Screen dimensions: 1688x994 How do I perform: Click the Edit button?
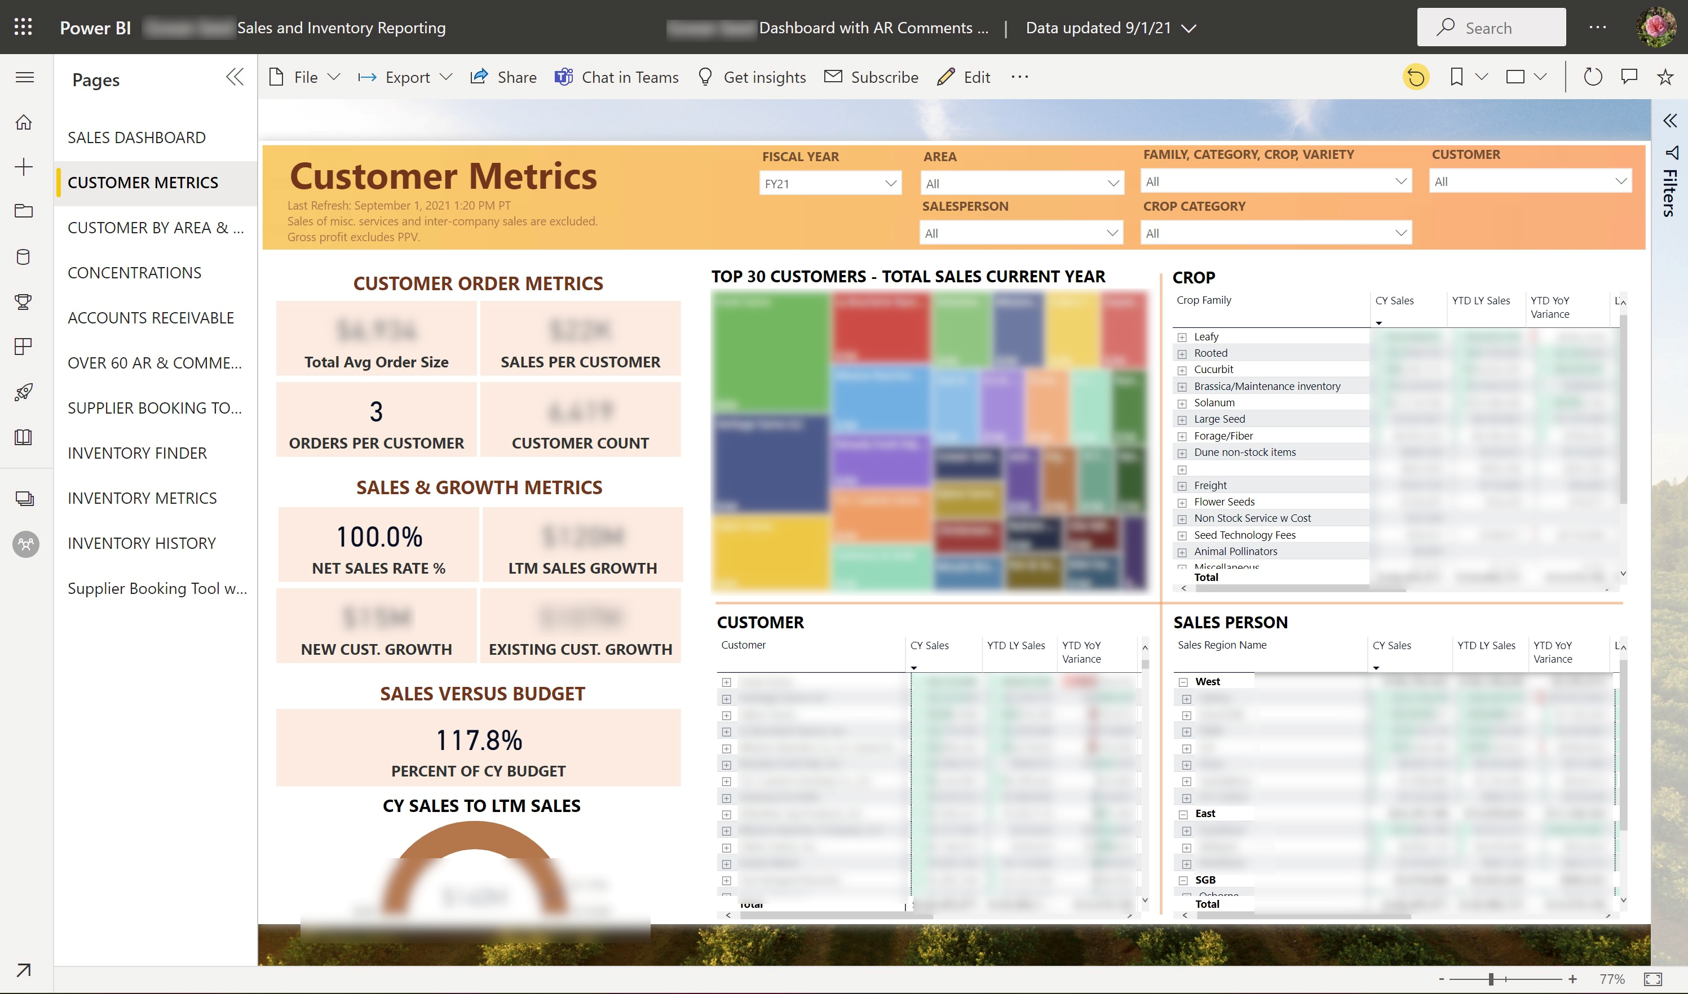click(964, 77)
